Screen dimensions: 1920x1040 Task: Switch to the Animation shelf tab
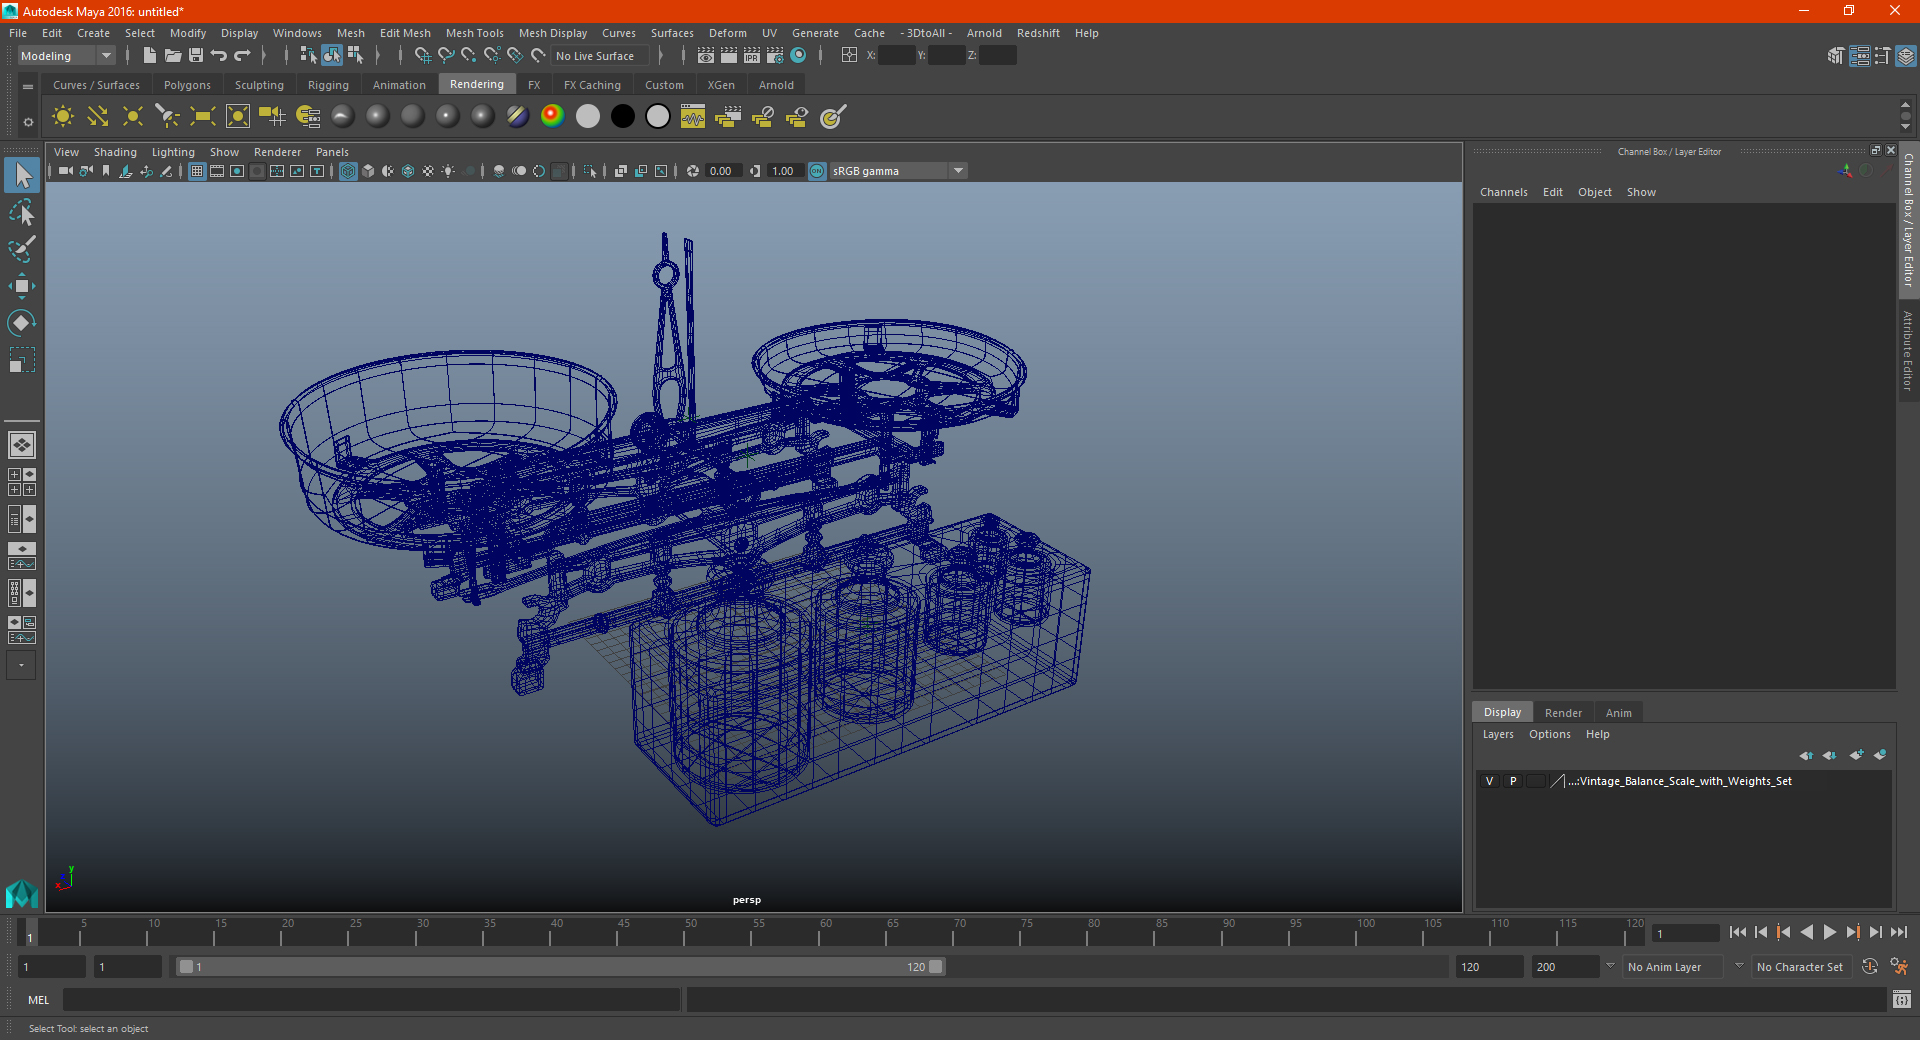tap(399, 85)
